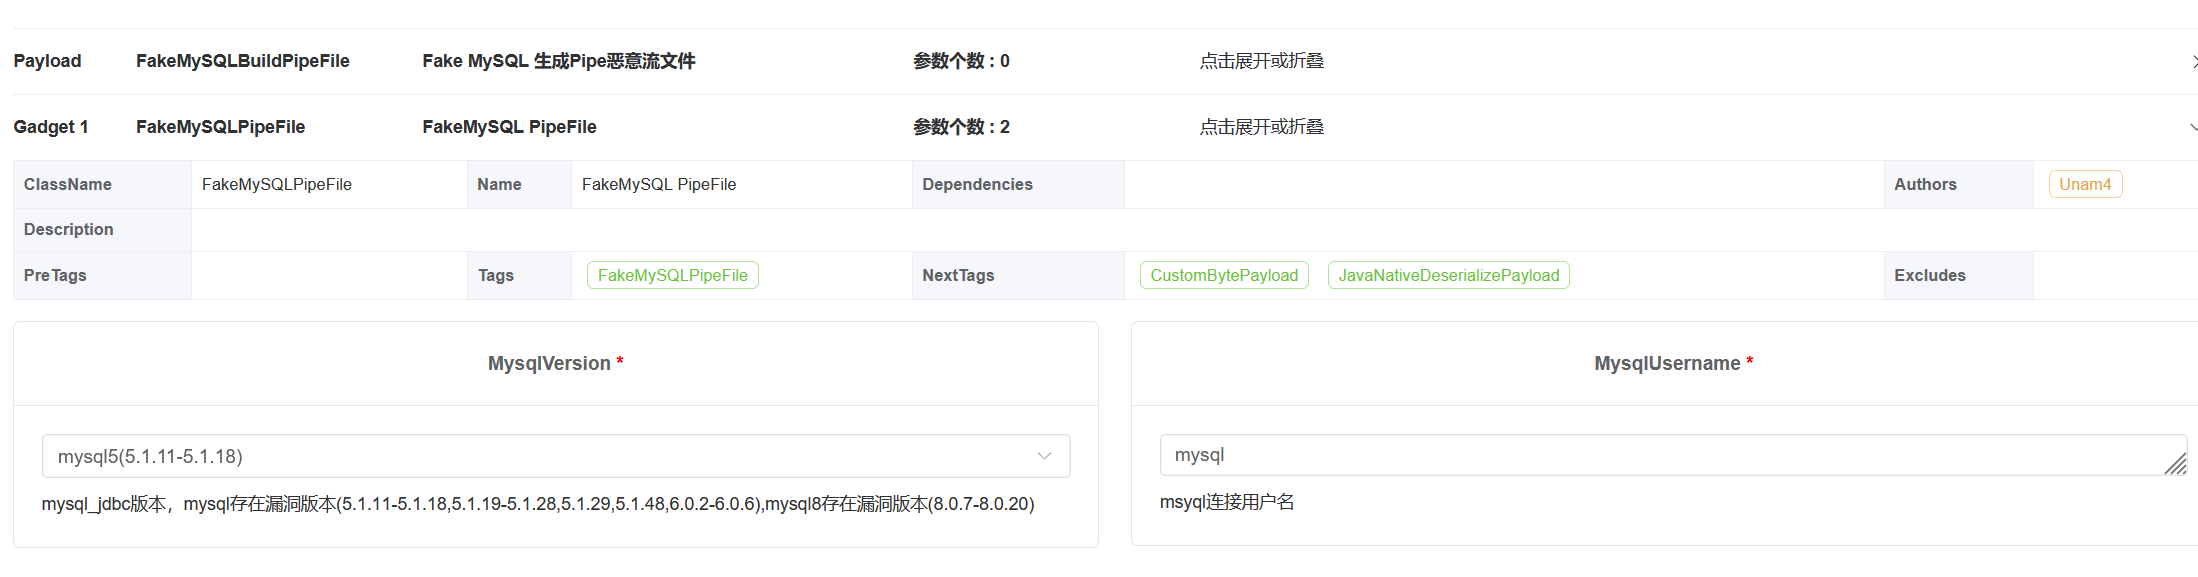Click the Gadget 1 header label
Viewport: 2198px width, 577px height.
[51, 127]
